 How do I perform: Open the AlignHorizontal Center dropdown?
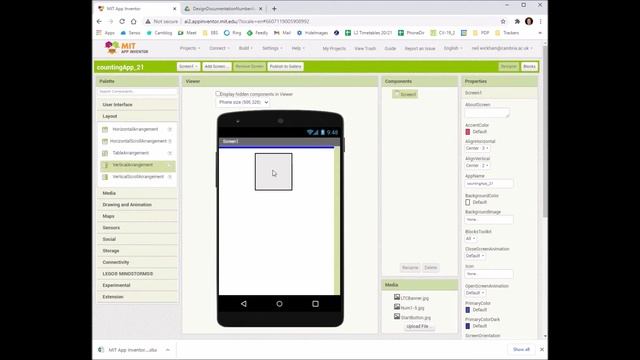pyautogui.click(x=477, y=148)
